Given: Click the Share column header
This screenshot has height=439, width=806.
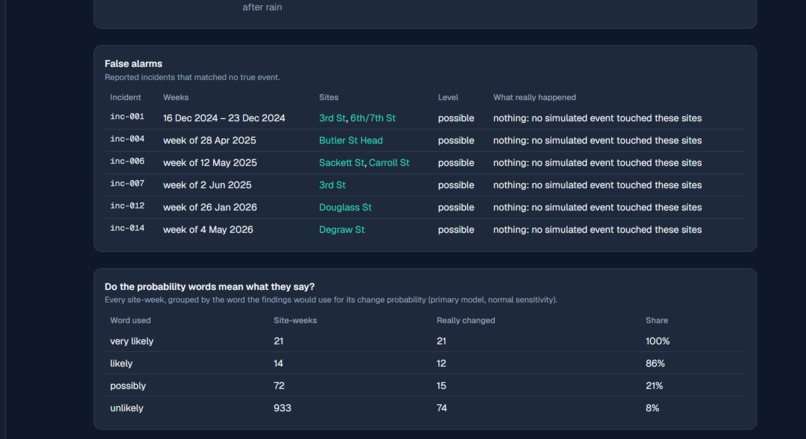Looking at the screenshot, I should tap(656, 320).
